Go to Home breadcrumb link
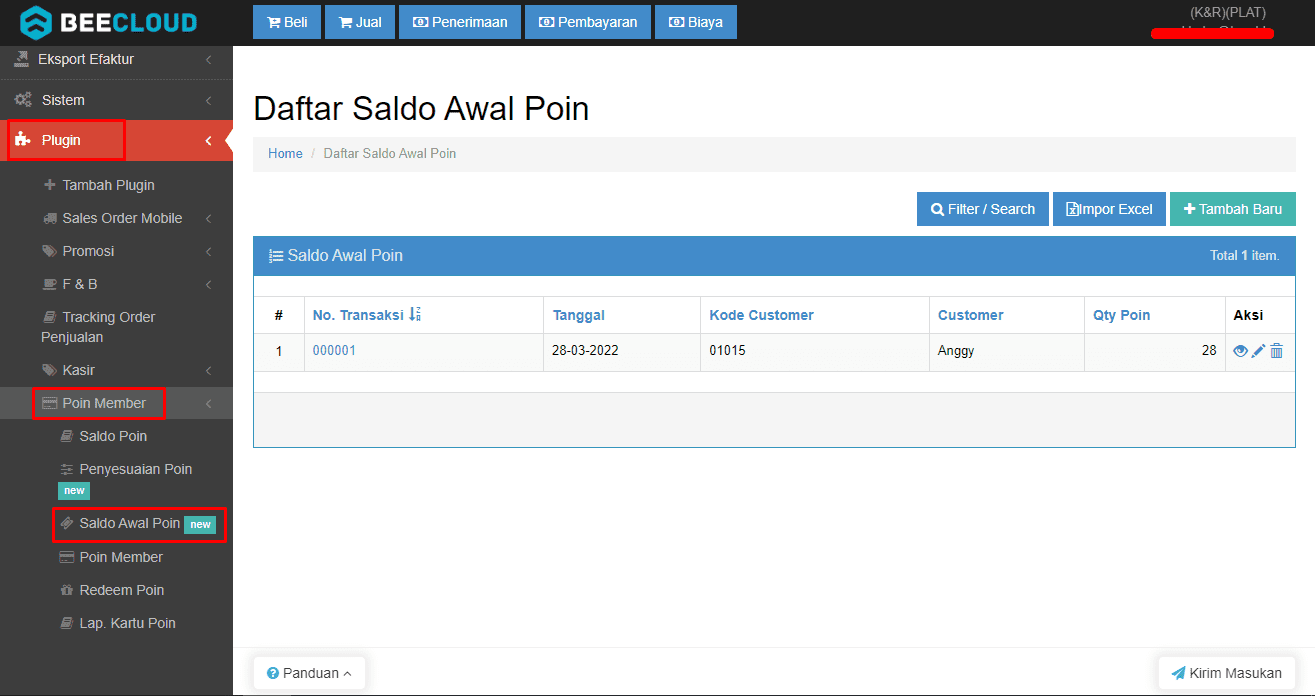Screen dimensions: 1315x696 pos(285,153)
